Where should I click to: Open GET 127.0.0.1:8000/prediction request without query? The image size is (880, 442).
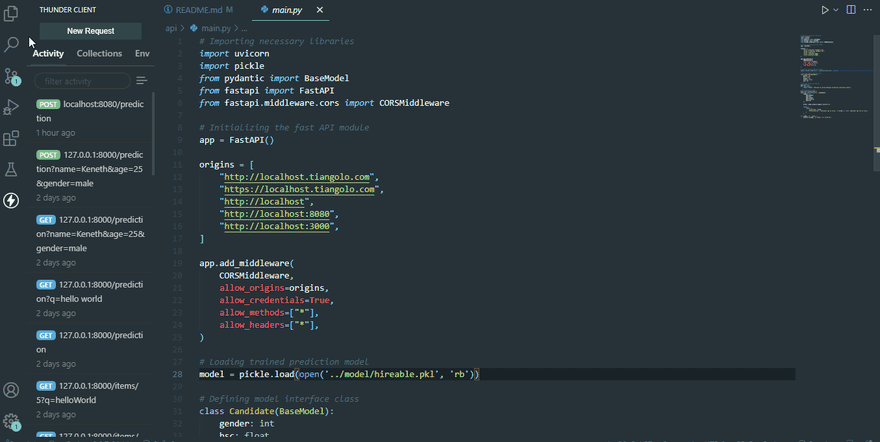coord(91,349)
